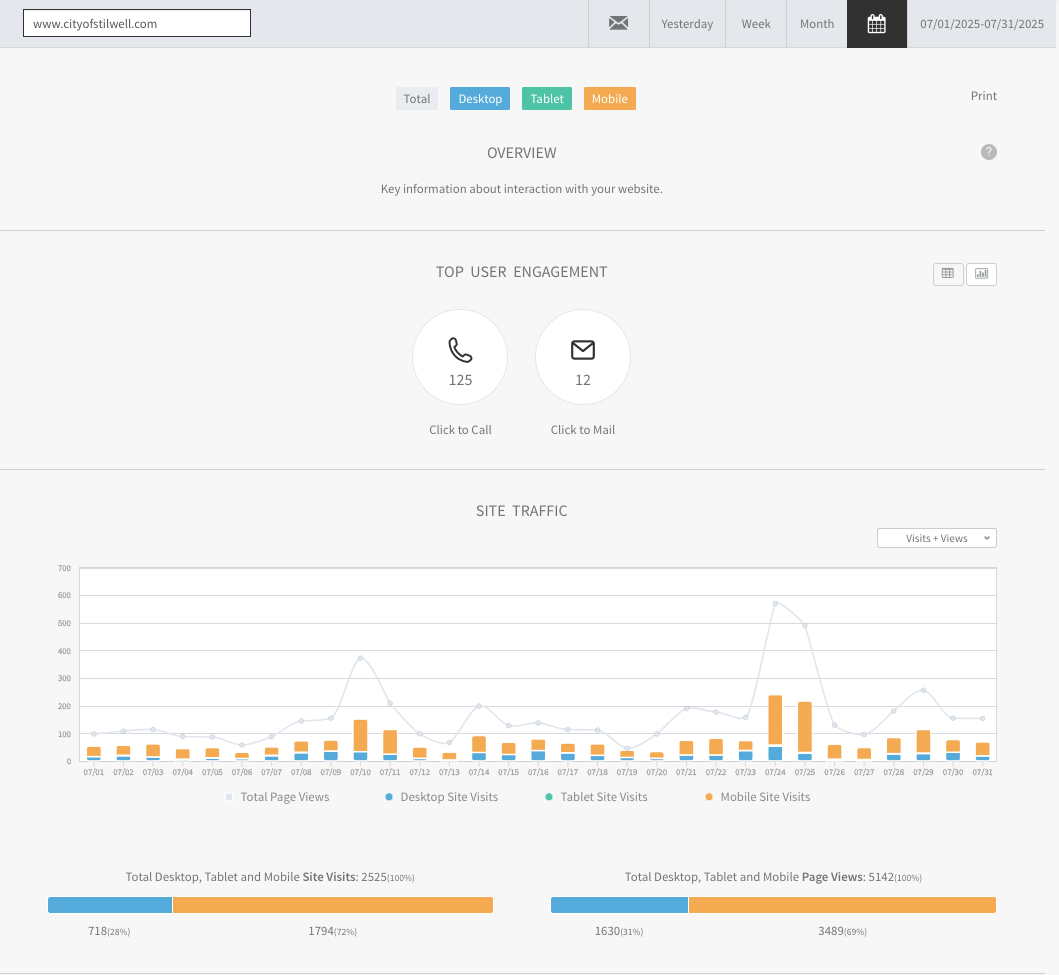Click the 07/01/2025-07/31/2025 date range
The height and width of the screenshot is (975, 1059).
pyautogui.click(x=981, y=24)
